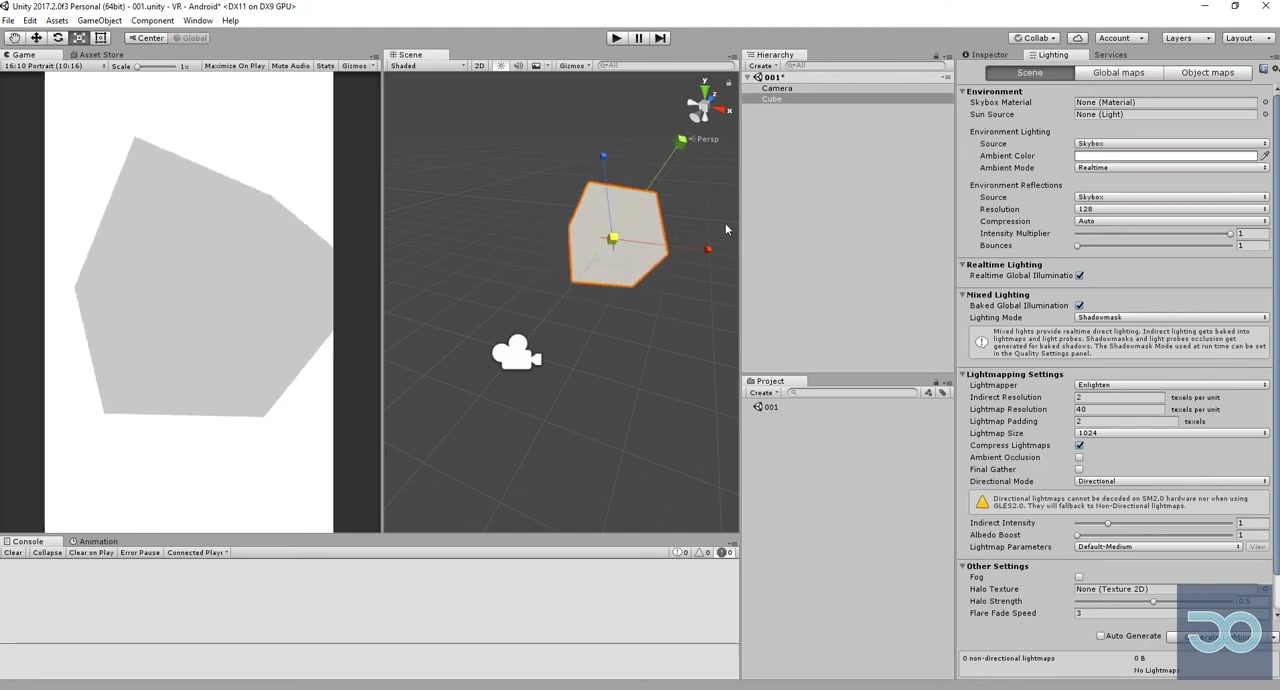Open Lighting Mode Shadowmask dropdown

click(x=1172, y=318)
